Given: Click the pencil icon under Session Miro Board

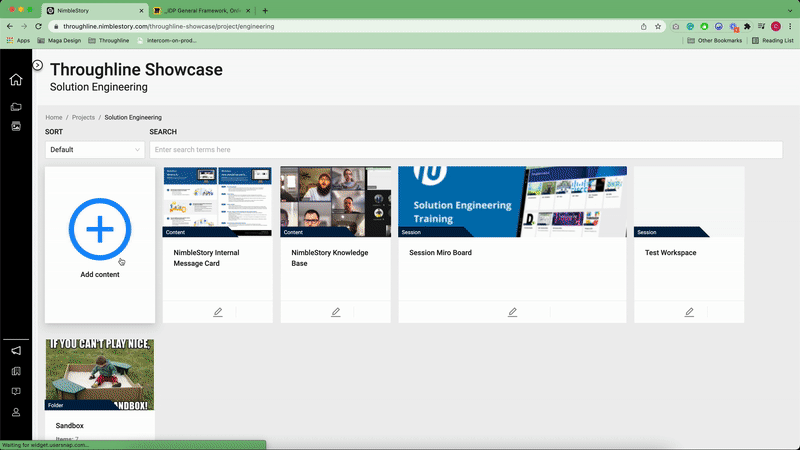Looking at the screenshot, I should click(512, 312).
